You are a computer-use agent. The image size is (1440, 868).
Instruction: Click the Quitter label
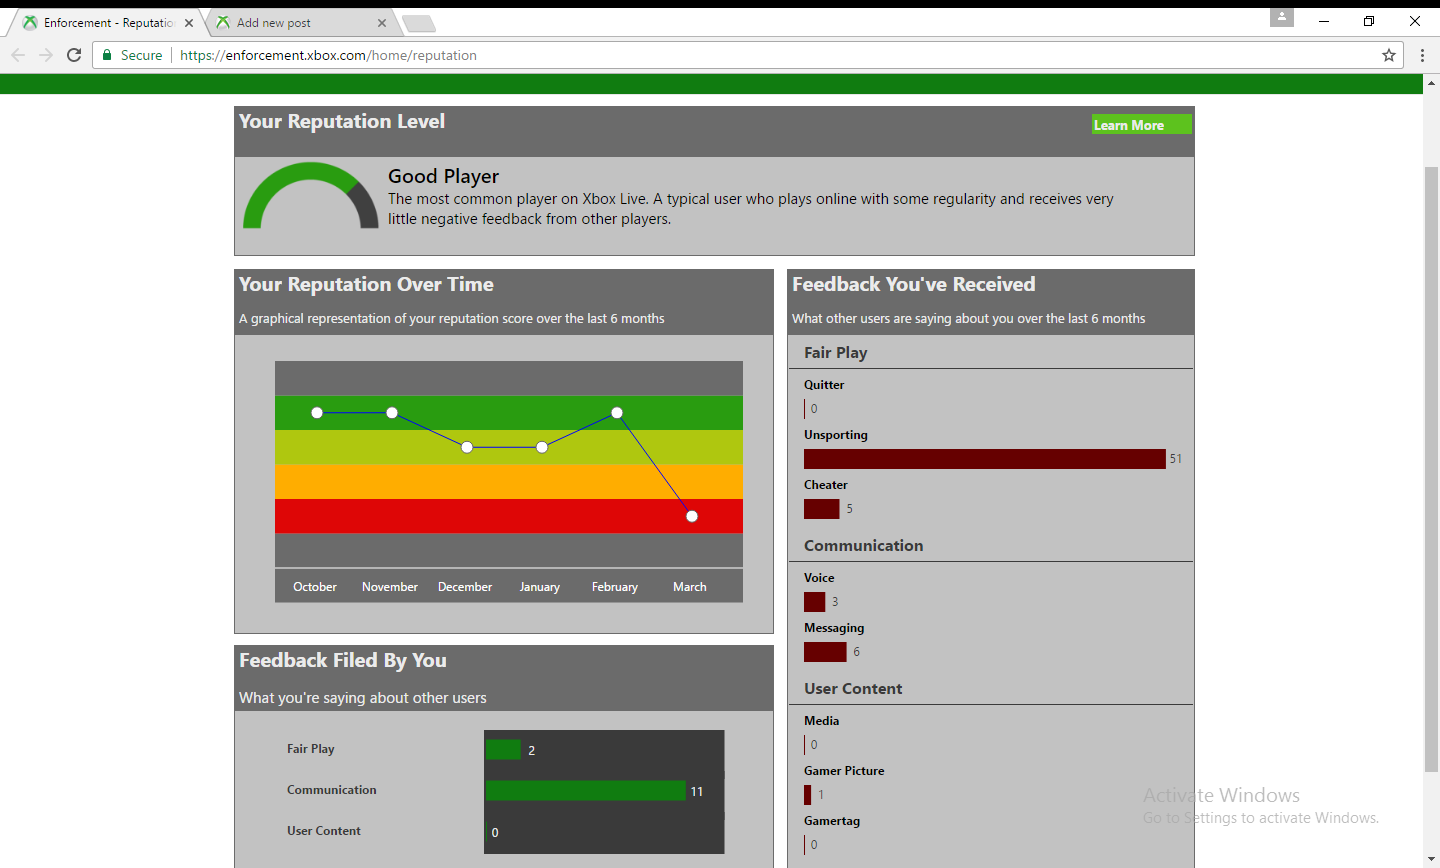824,385
